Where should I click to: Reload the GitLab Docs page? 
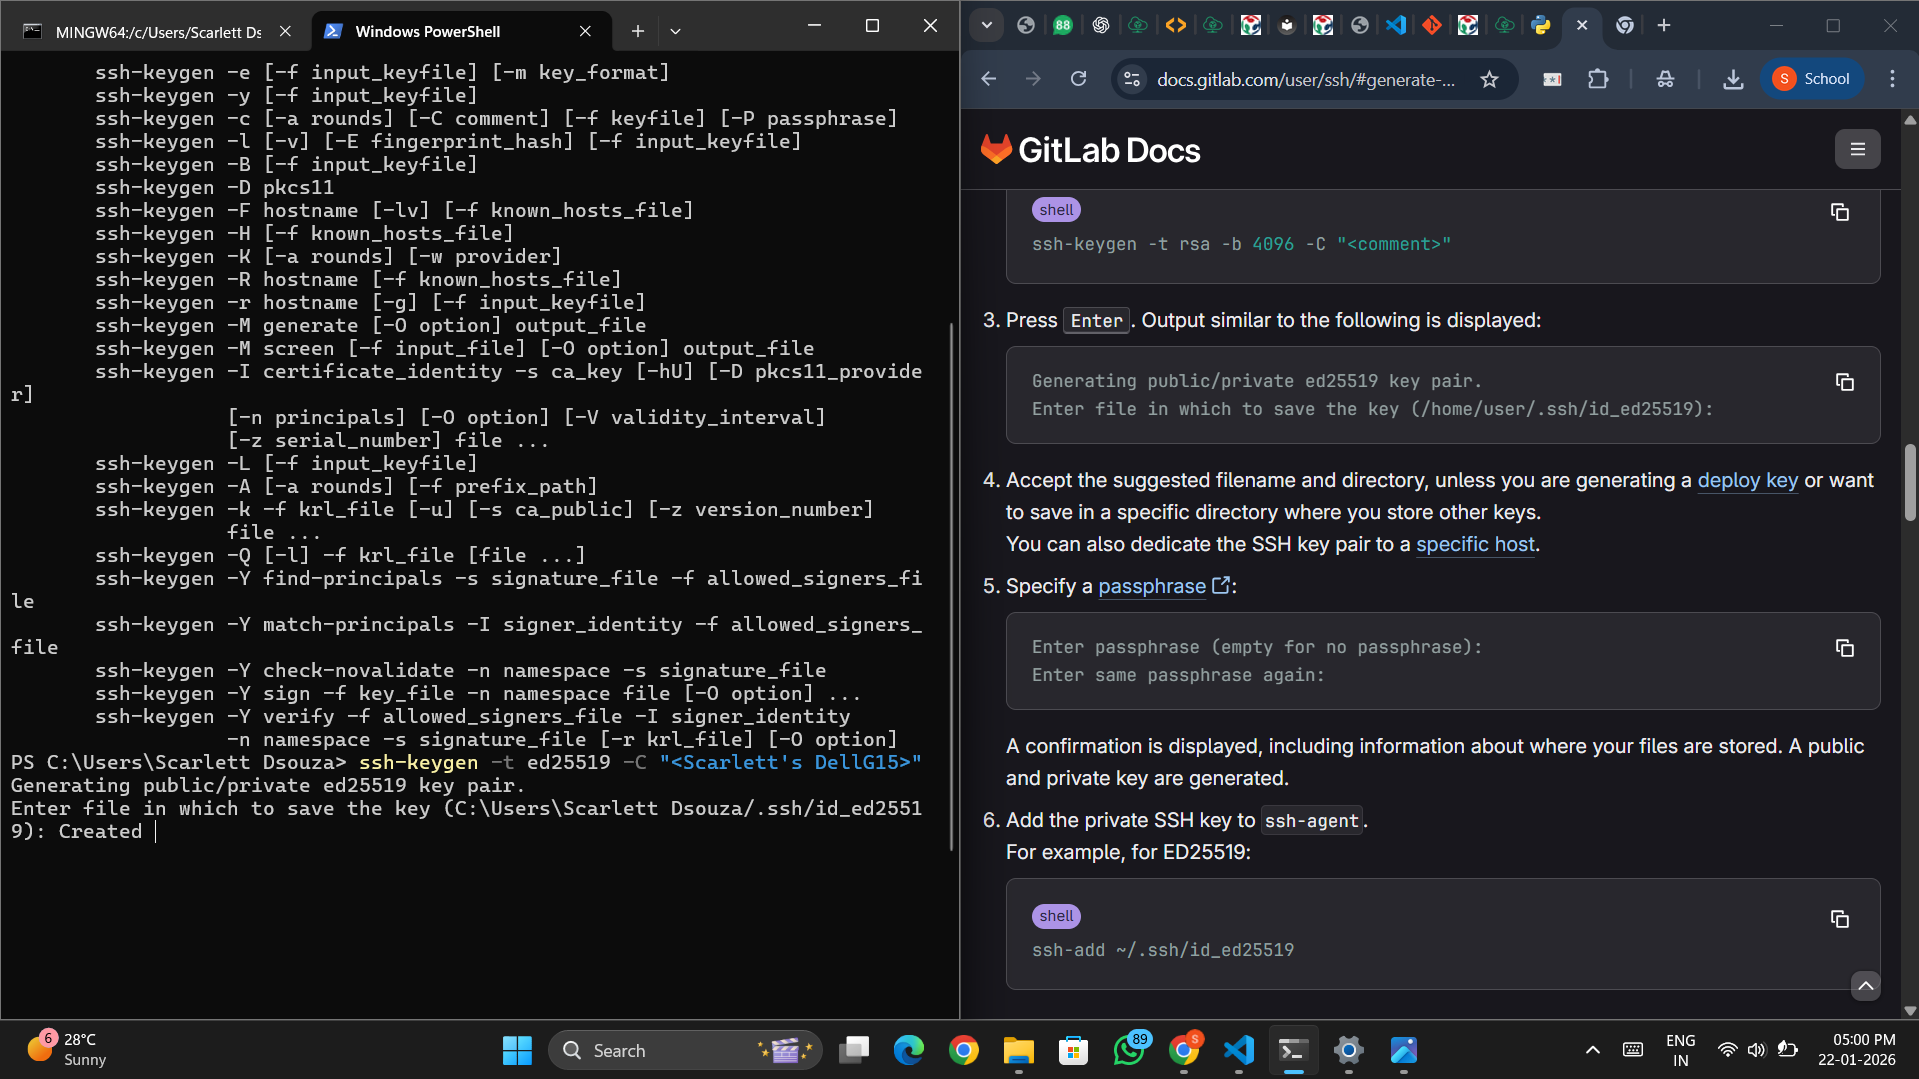pyautogui.click(x=1078, y=79)
